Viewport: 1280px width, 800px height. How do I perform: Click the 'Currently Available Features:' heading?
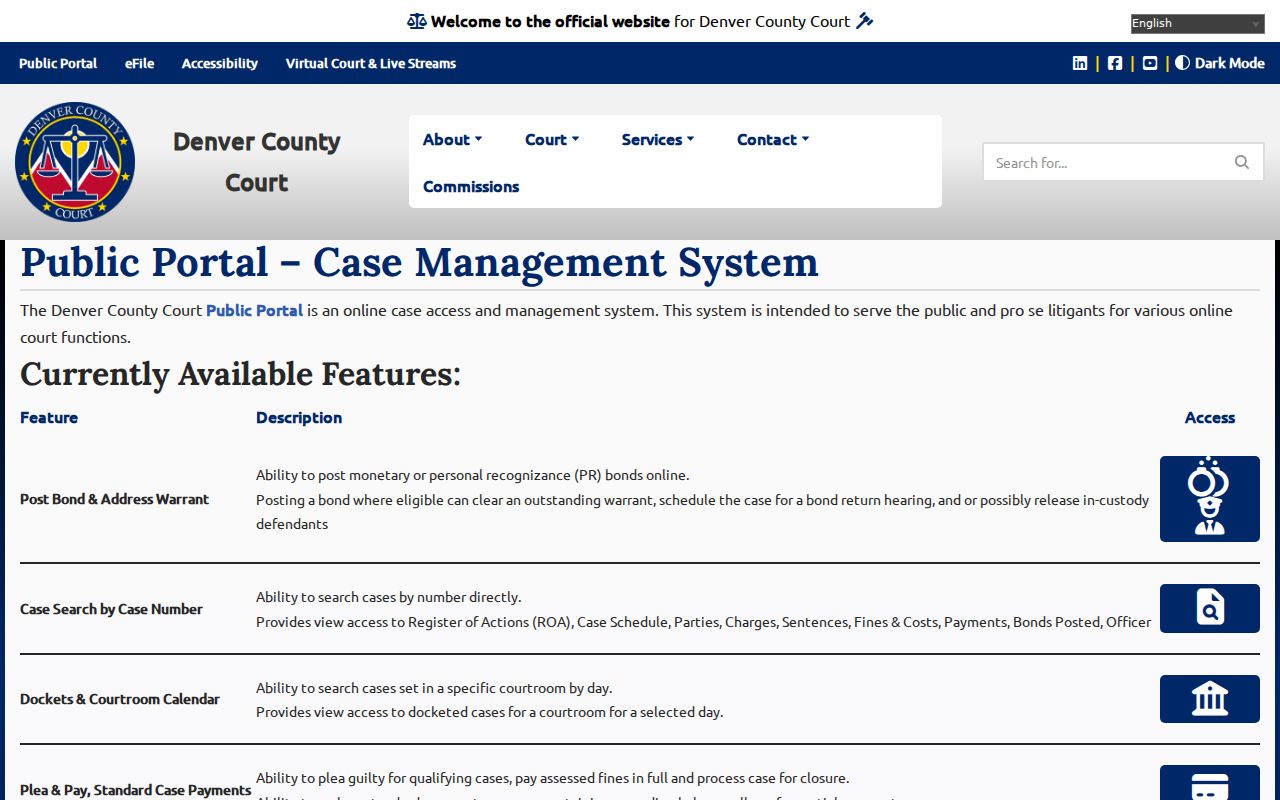(x=240, y=374)
